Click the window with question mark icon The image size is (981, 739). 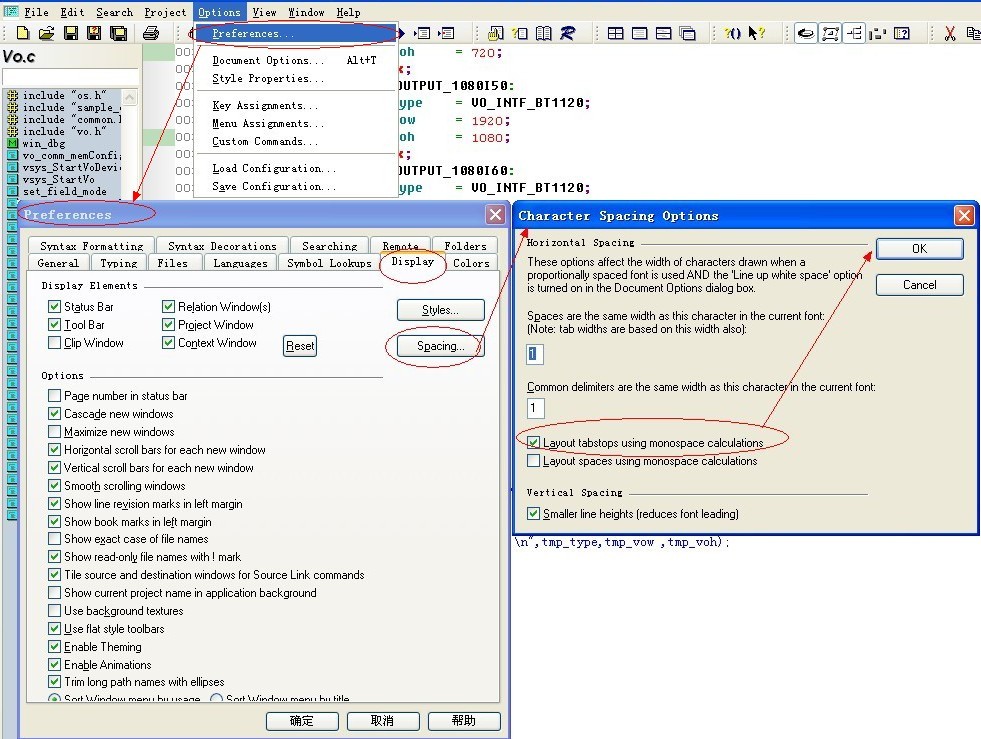(x=902, y=33)
